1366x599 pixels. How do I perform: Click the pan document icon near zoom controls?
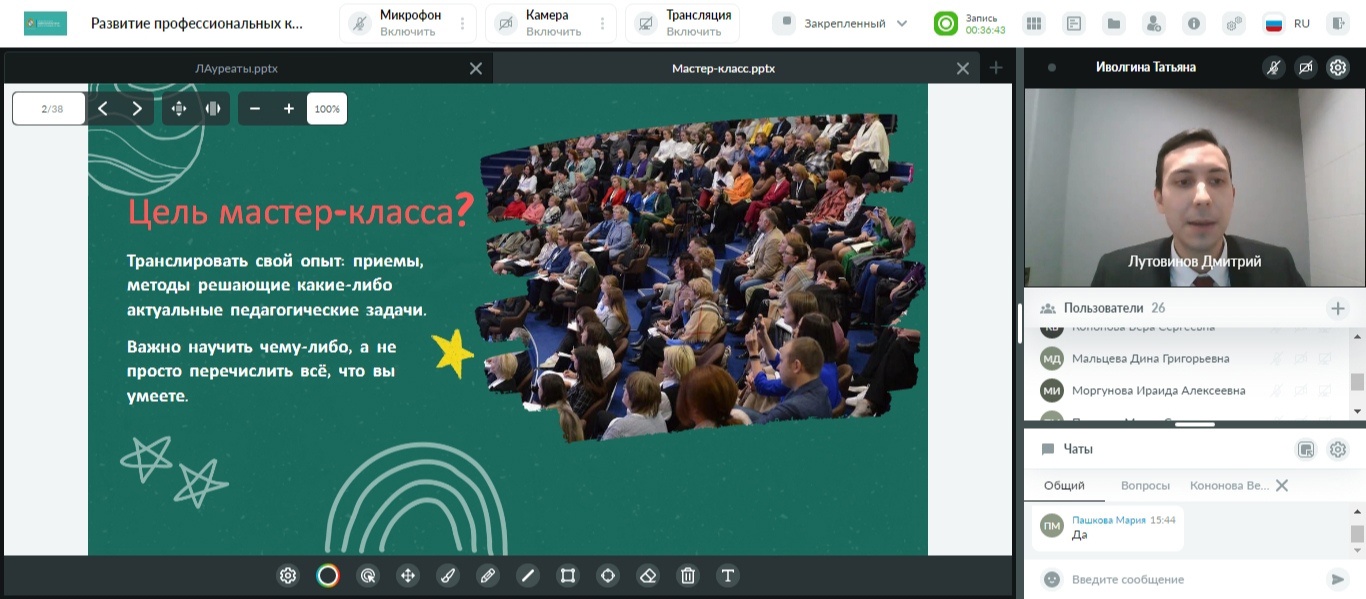pos(179,109)
